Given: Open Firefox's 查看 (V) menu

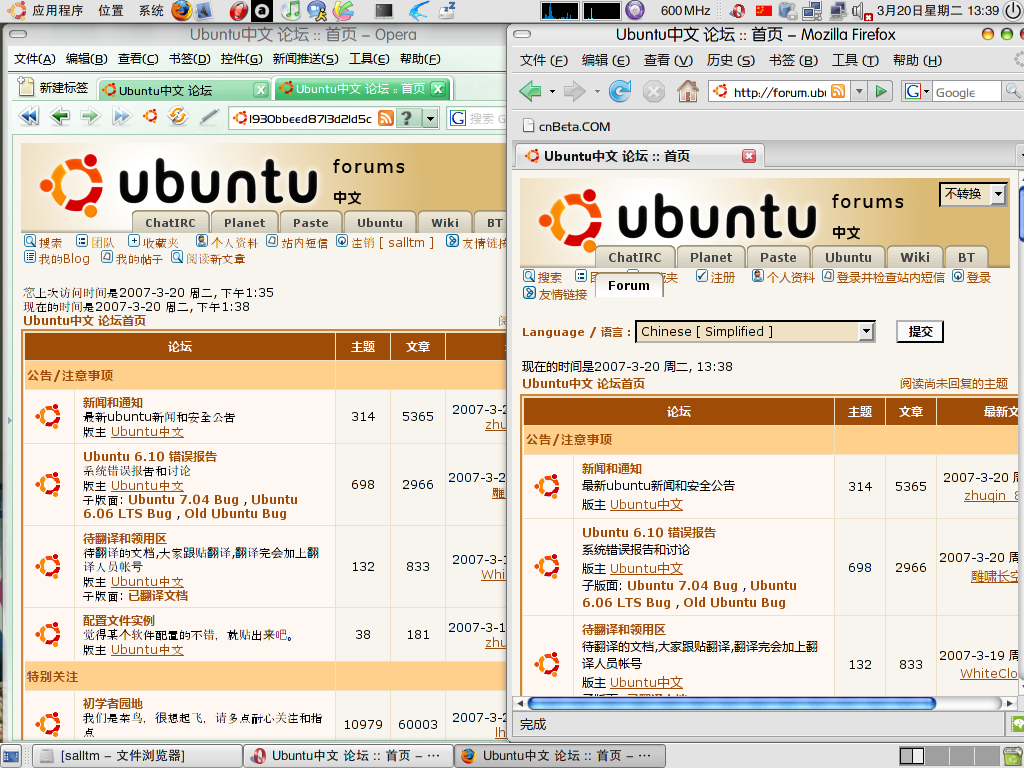Looking at the screenshot, I should pos(668,61).
